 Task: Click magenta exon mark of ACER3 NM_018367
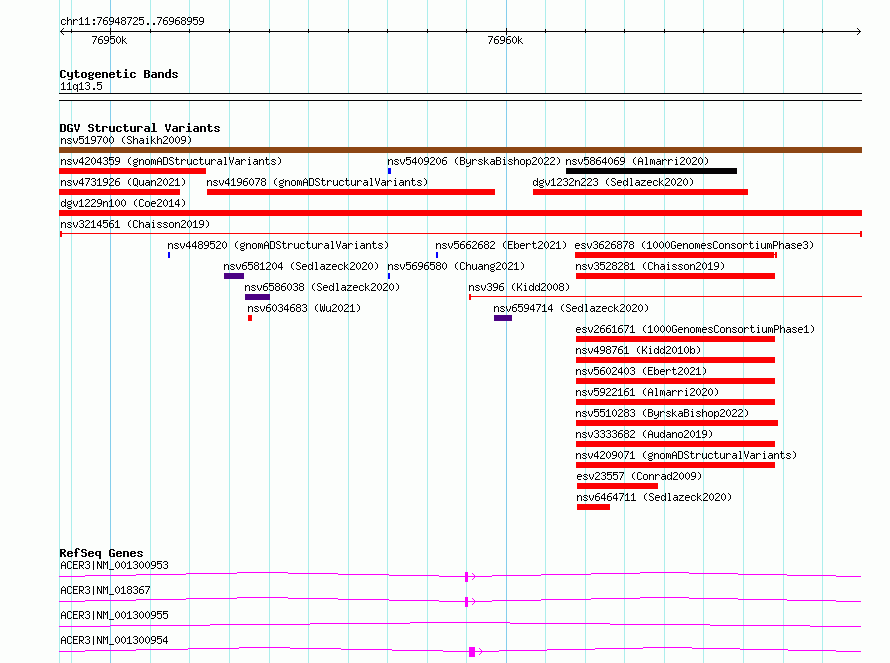(467, 602)
